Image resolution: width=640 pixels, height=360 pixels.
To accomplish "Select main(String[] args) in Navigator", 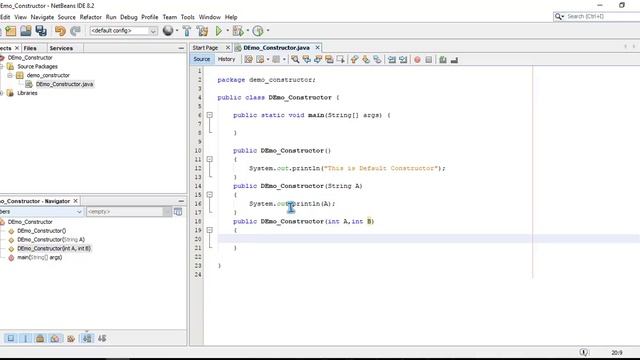I will coord(39,258).
